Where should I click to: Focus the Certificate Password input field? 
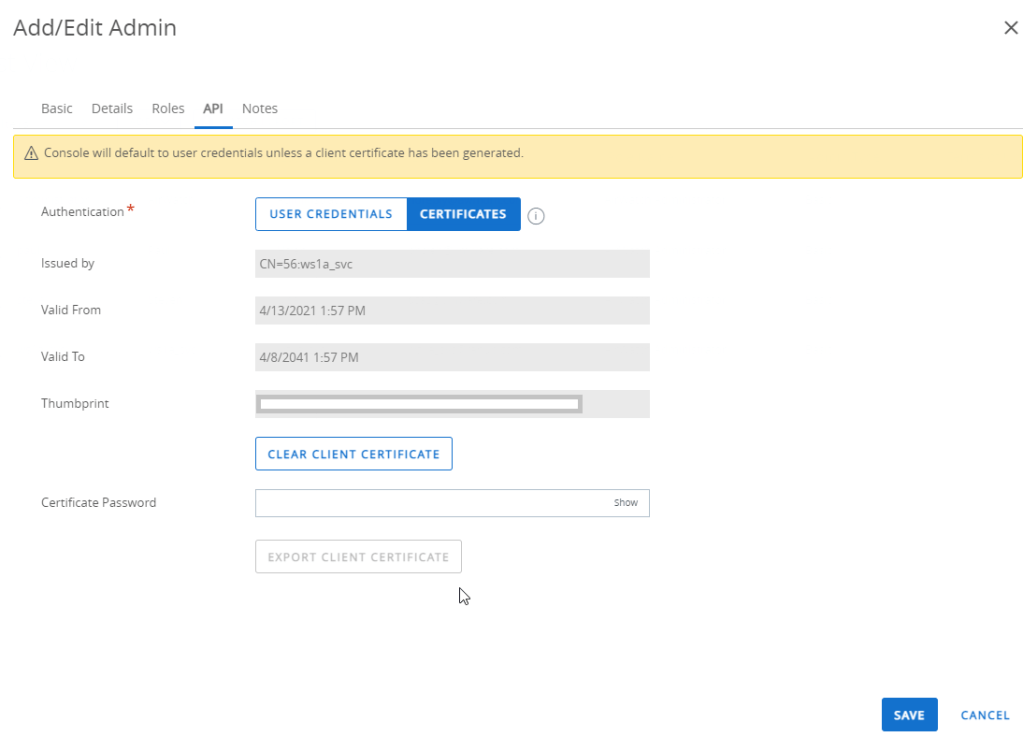coord(430,503)
